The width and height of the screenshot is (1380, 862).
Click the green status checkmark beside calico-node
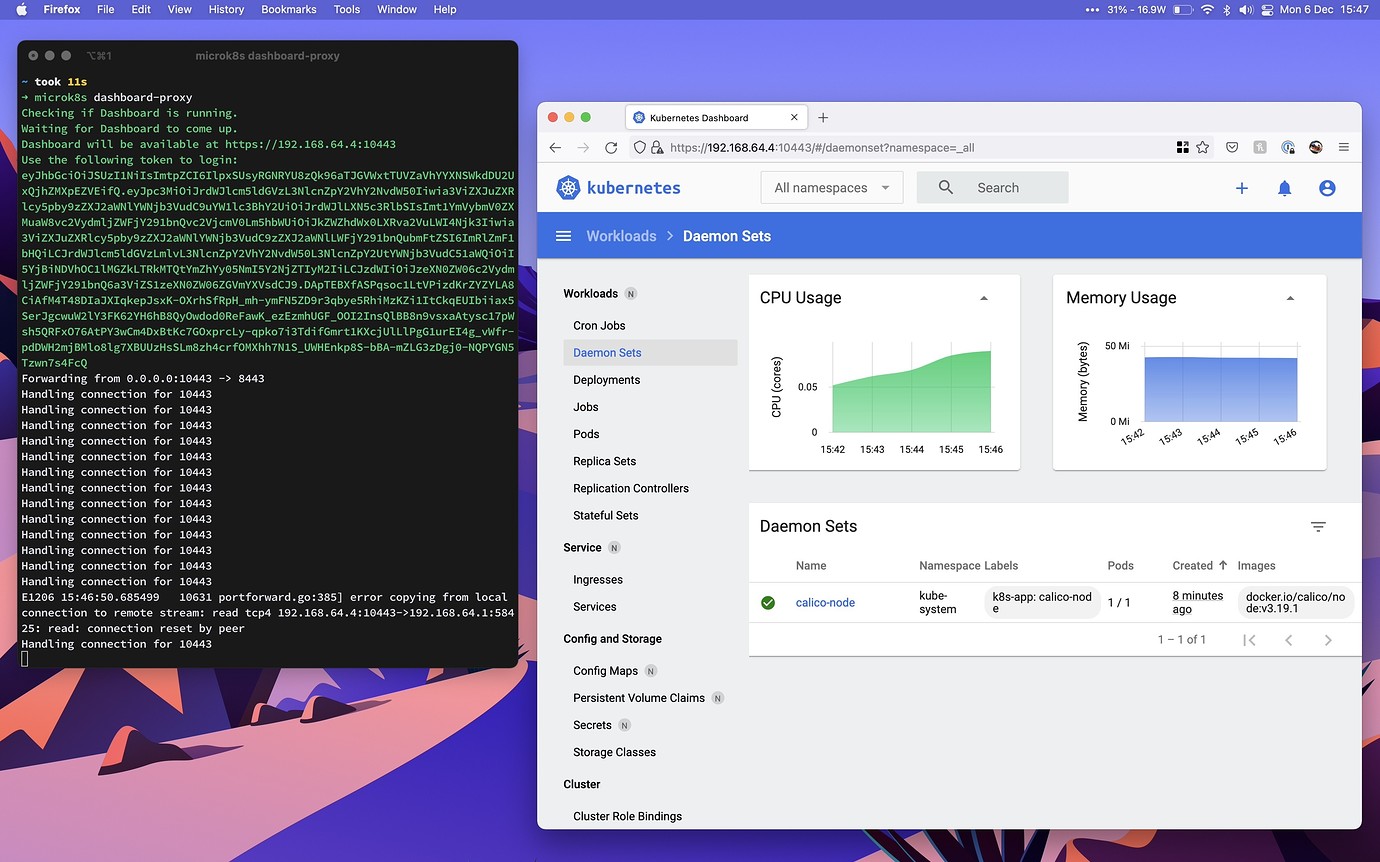click(768, 602)
